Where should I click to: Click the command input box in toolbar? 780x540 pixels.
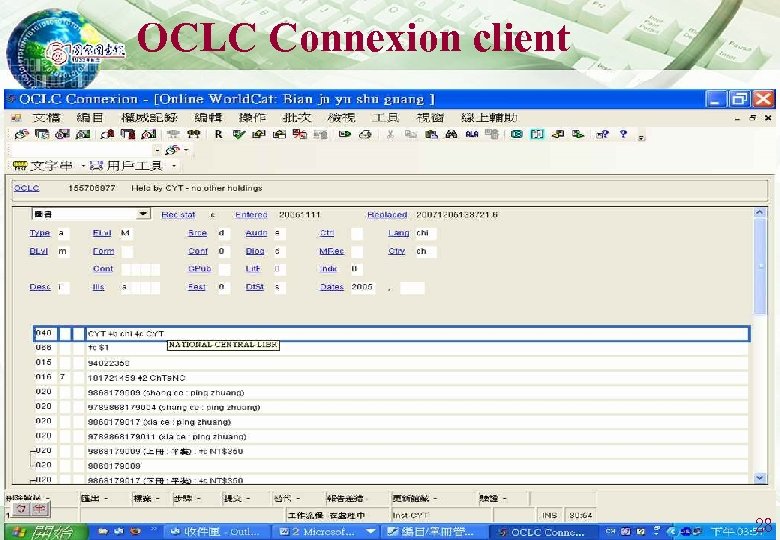[x=81, y=150]
